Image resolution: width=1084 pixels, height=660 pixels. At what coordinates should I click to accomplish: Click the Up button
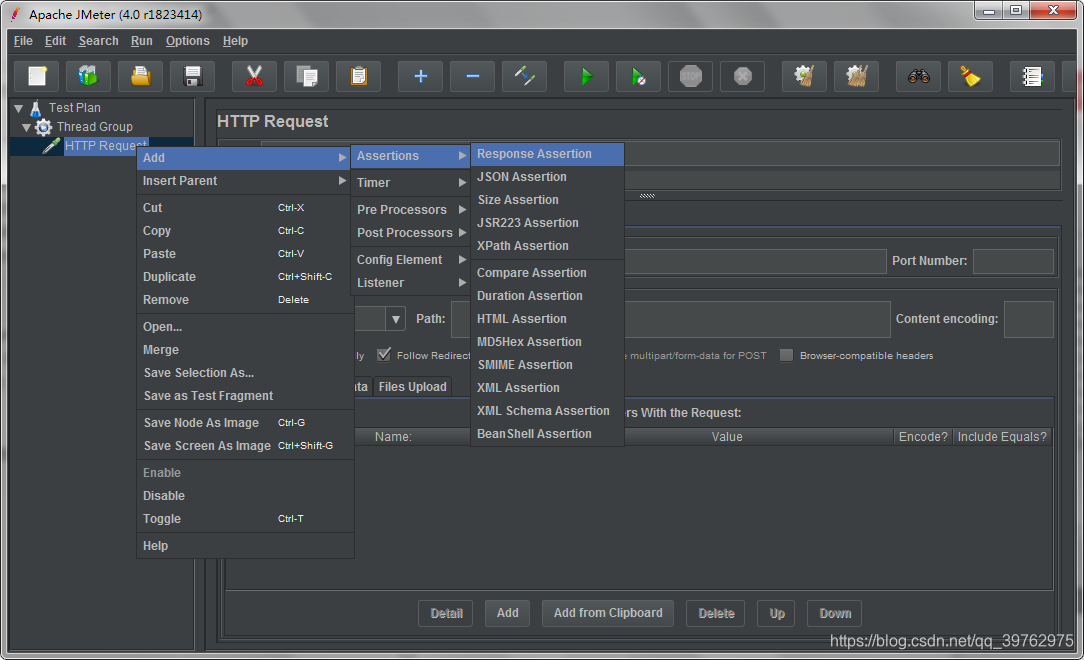click(x=776, y=613)
